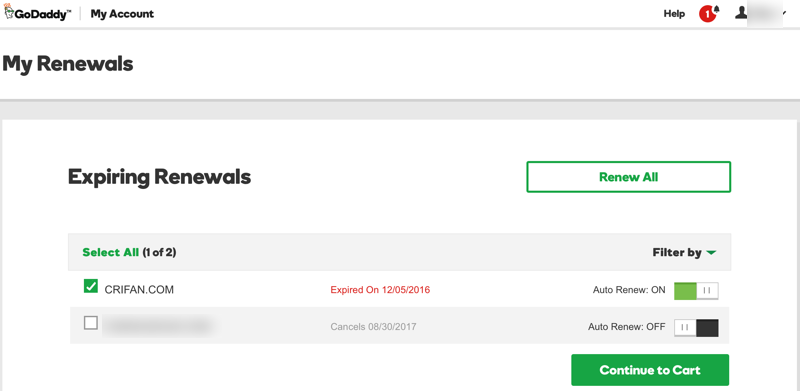Expand the Filter by dropdown
The height and width of the screenshot is (391, 800).
coord(684,252)
